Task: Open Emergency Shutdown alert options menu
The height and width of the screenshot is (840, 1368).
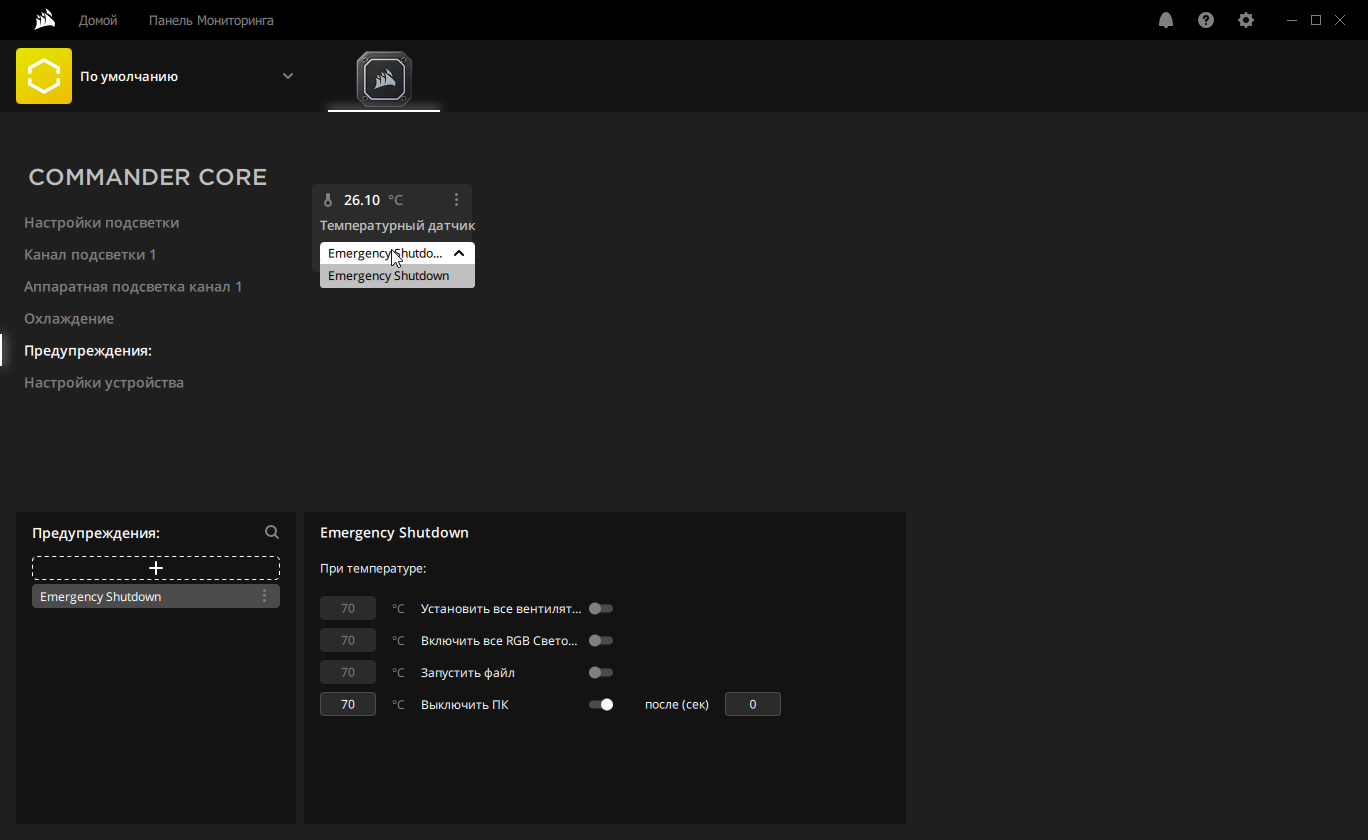Action: [x=265, y=596]
